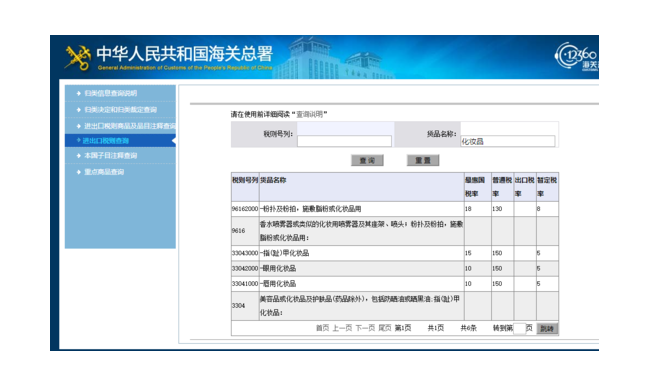Click the 暂定税率 column header
This screenshot has width=666, height=373.
pos(547,187)
